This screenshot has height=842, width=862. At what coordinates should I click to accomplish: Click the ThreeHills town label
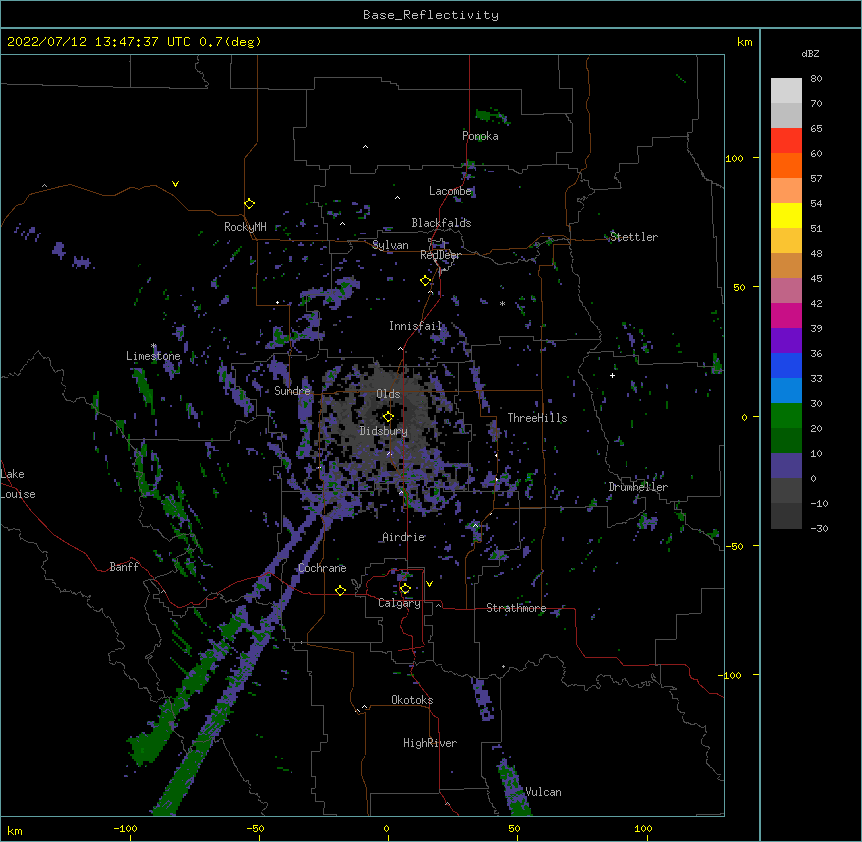pos(538,418)
